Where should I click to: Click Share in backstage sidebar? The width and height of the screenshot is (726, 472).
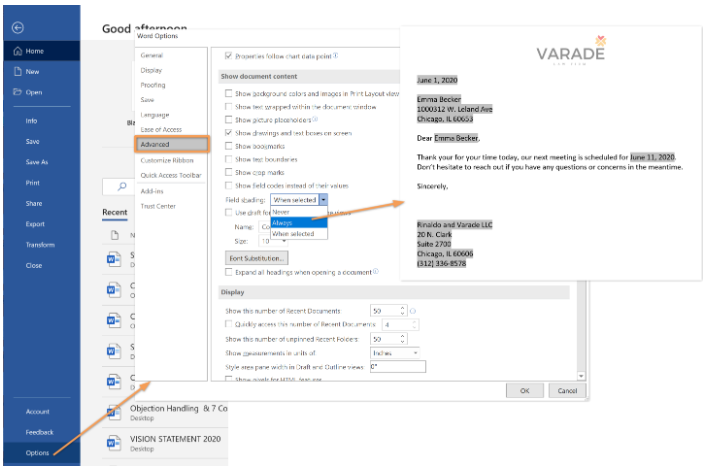click(34, 203)
